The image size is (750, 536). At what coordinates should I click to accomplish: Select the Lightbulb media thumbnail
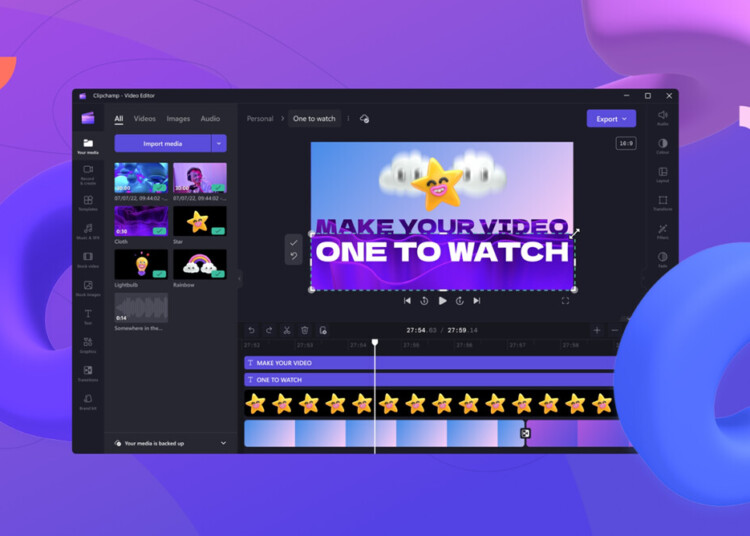point(141,264)
